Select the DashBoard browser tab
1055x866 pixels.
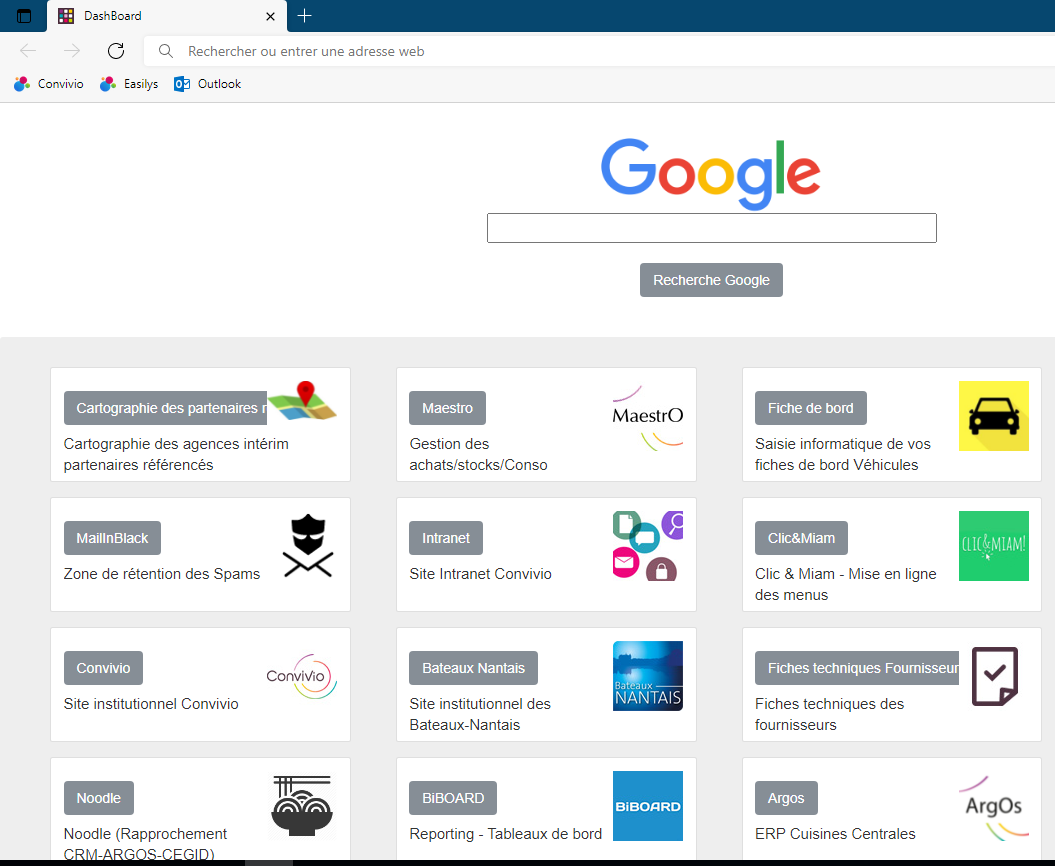click(167, 16)
